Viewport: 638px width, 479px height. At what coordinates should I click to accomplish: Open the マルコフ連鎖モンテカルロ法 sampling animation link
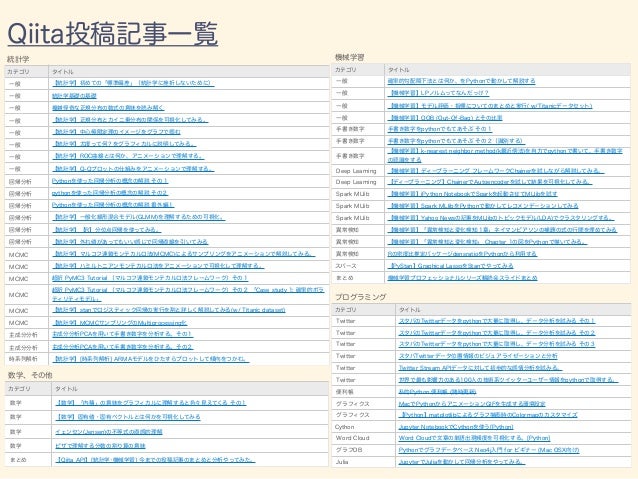click(x=184, y=254)
